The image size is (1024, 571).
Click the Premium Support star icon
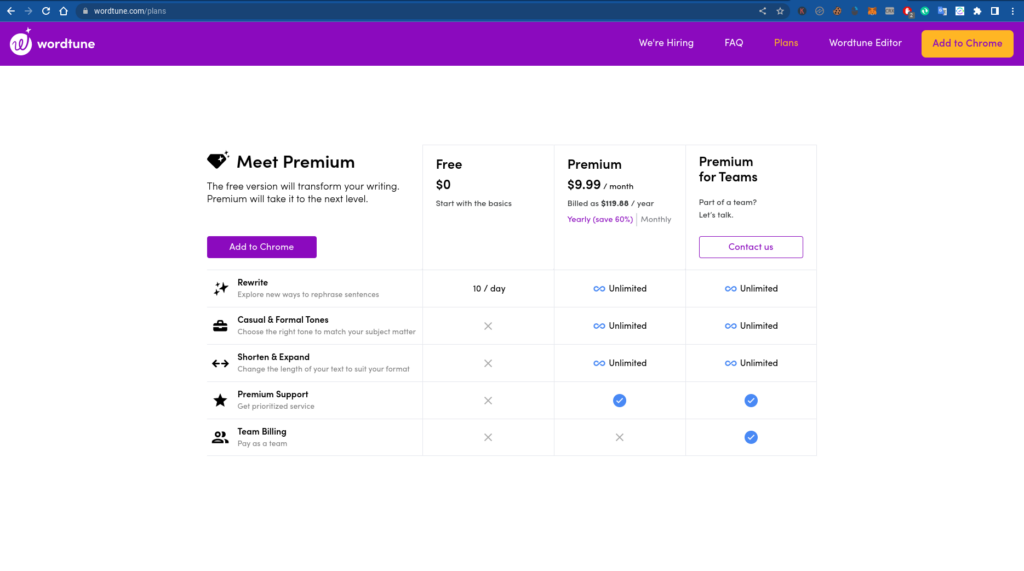pos(220,400)
